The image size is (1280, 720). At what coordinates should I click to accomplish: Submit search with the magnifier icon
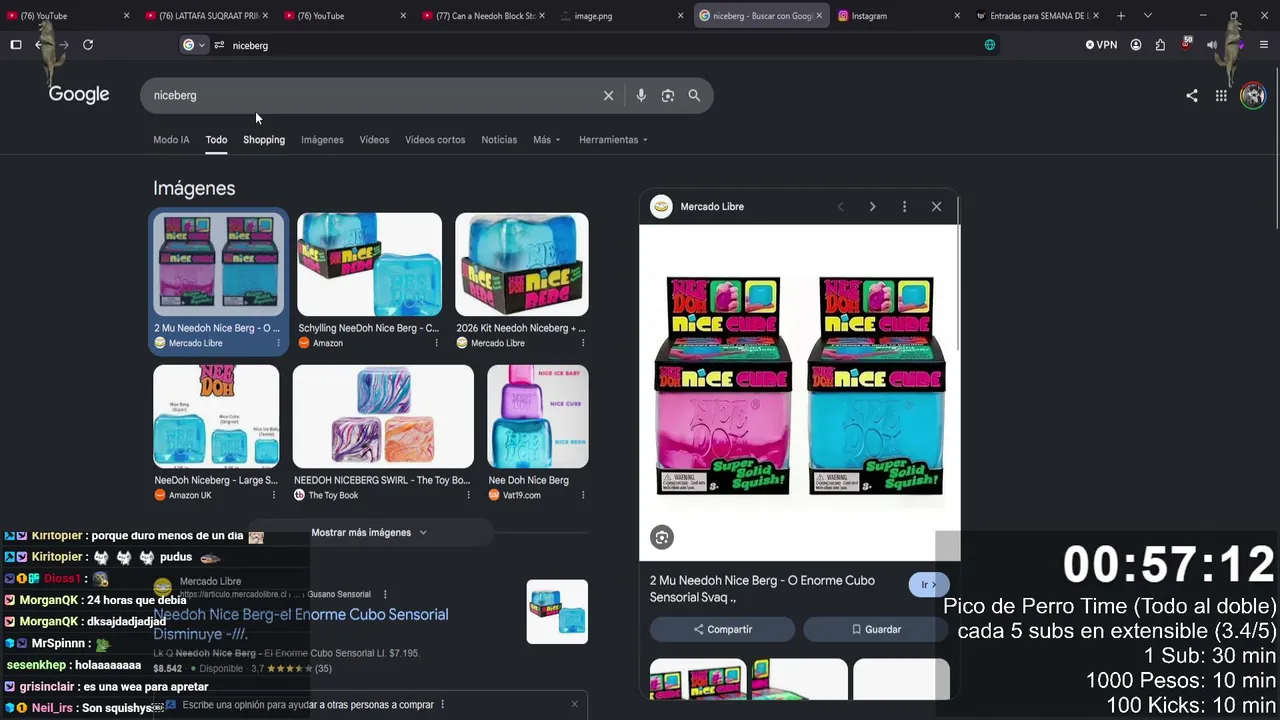point(694,96)
